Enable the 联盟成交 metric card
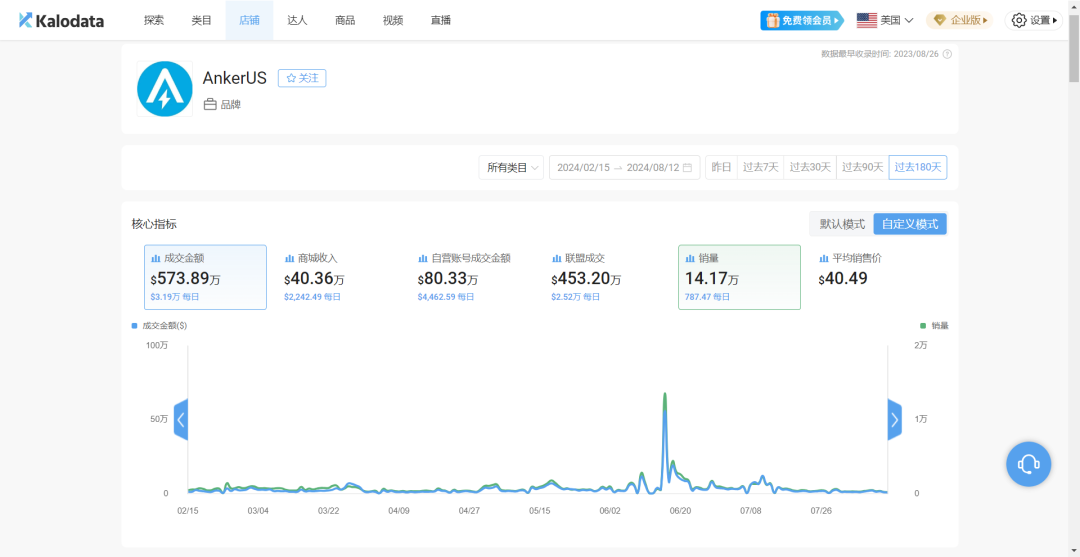The width and height of the screenshot is (1080, 557). pos(605,277)
